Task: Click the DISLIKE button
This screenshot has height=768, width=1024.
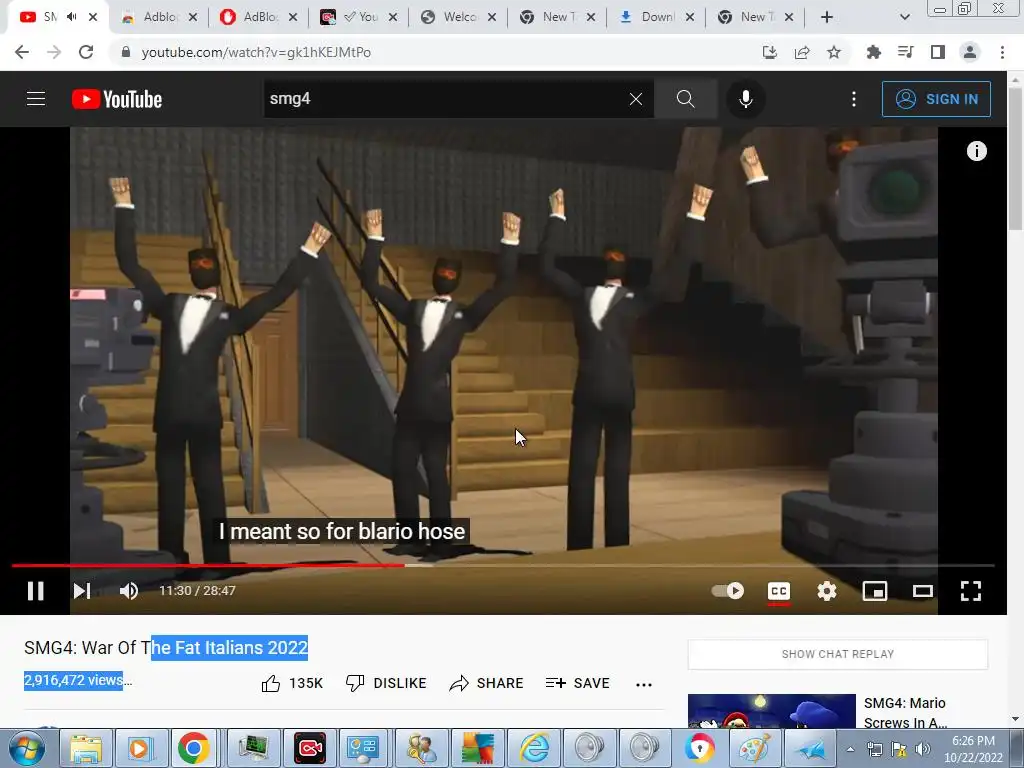Action: pyautogui.click(x=386, y=683)
